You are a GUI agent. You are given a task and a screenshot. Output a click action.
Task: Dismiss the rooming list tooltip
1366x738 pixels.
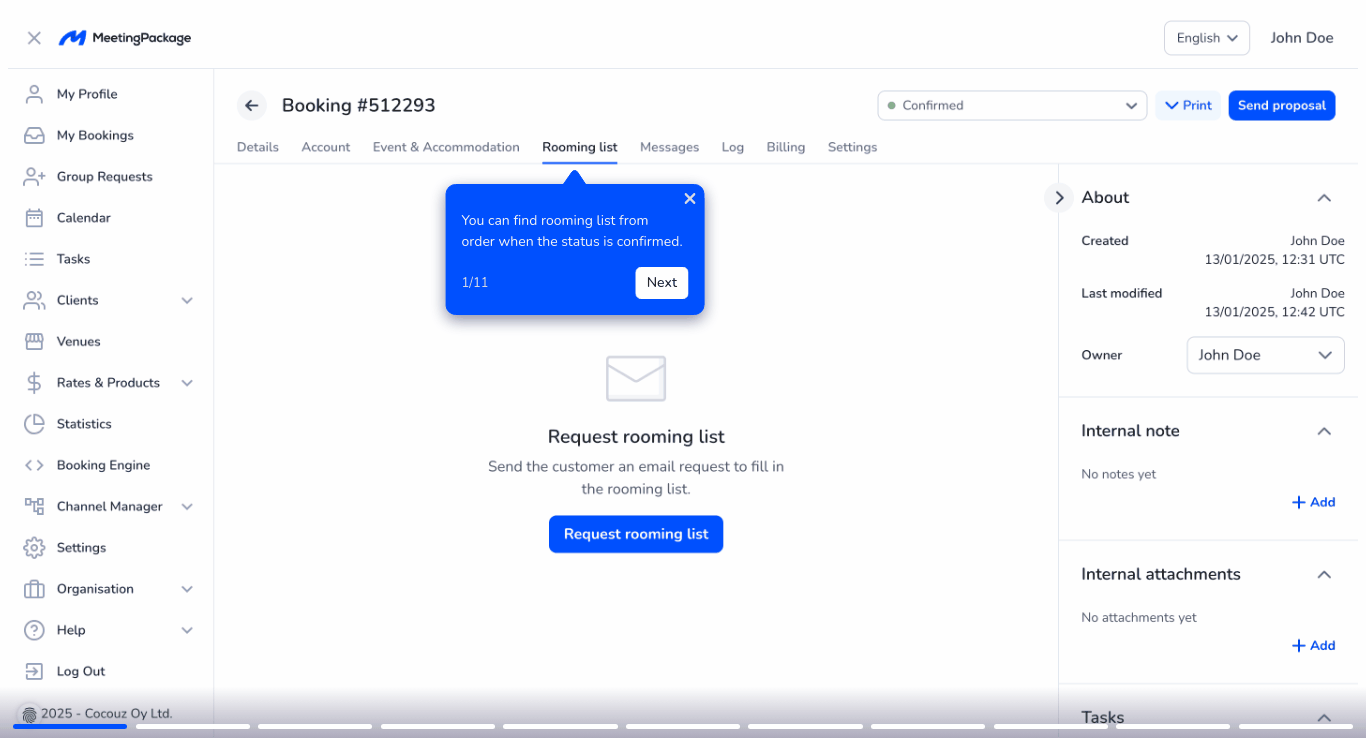(x=689, y=199)
